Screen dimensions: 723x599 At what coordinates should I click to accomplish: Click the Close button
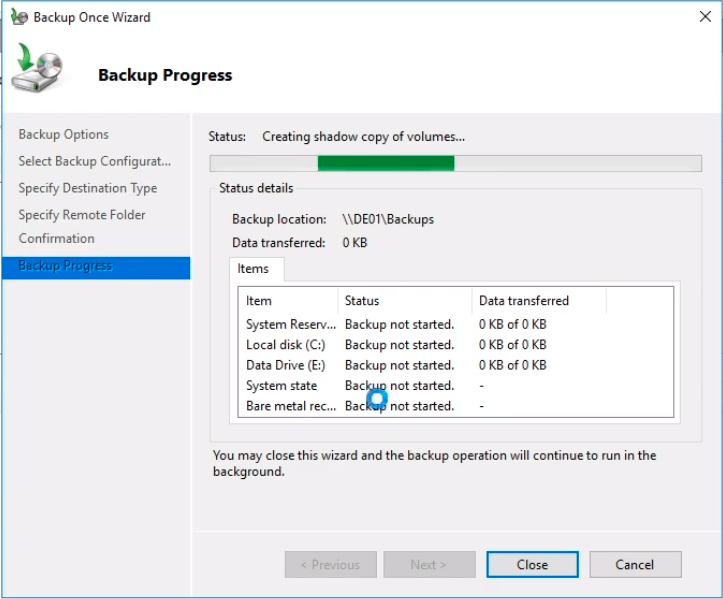[532, 564]
